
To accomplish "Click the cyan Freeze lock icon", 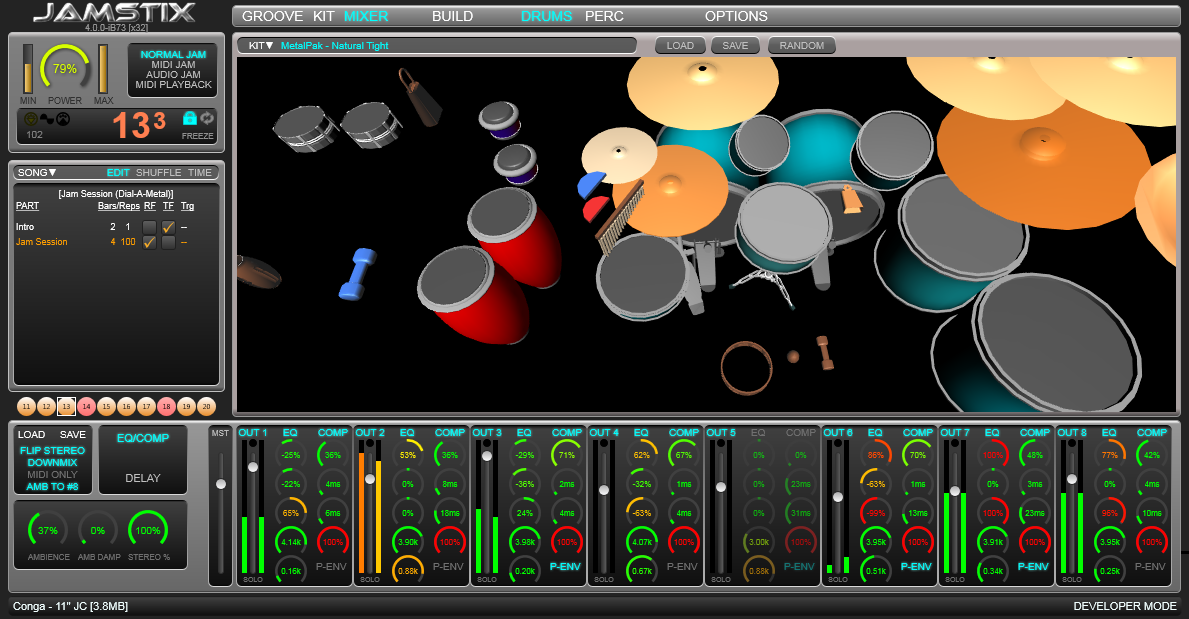I will pyautogui.click(x=189, y=119).
